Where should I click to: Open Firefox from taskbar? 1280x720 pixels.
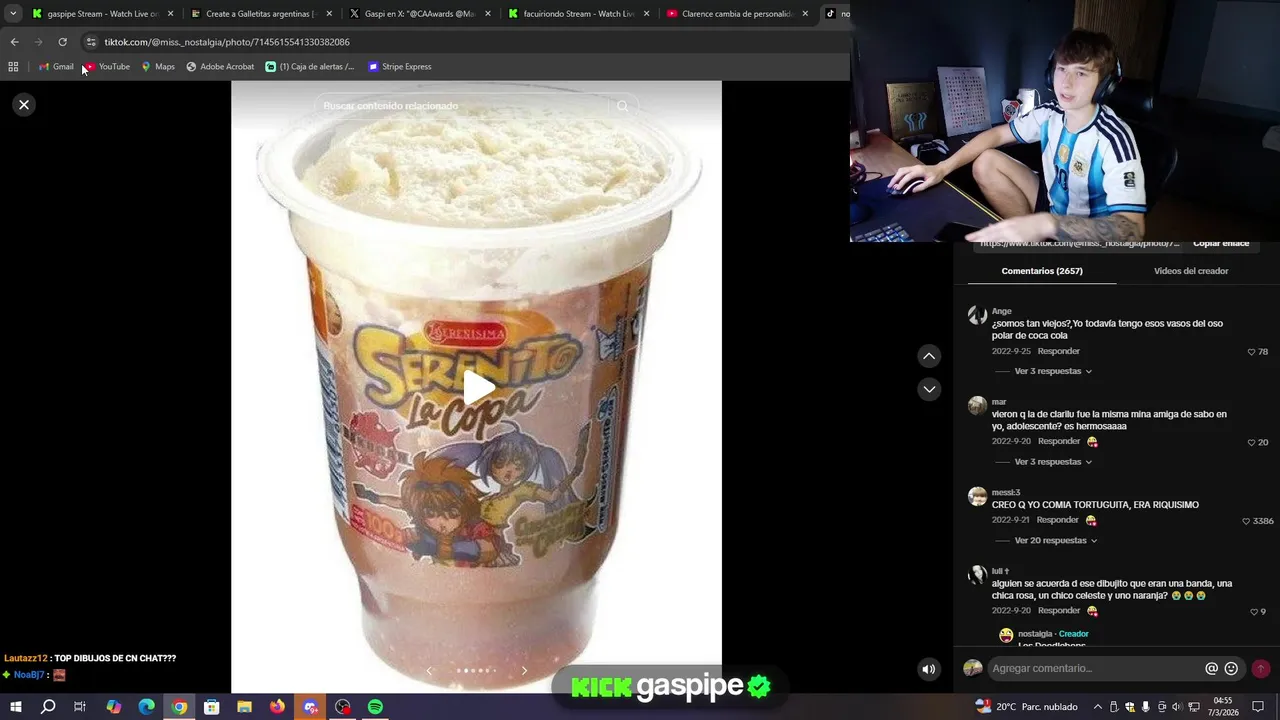(x=277, y=707)
